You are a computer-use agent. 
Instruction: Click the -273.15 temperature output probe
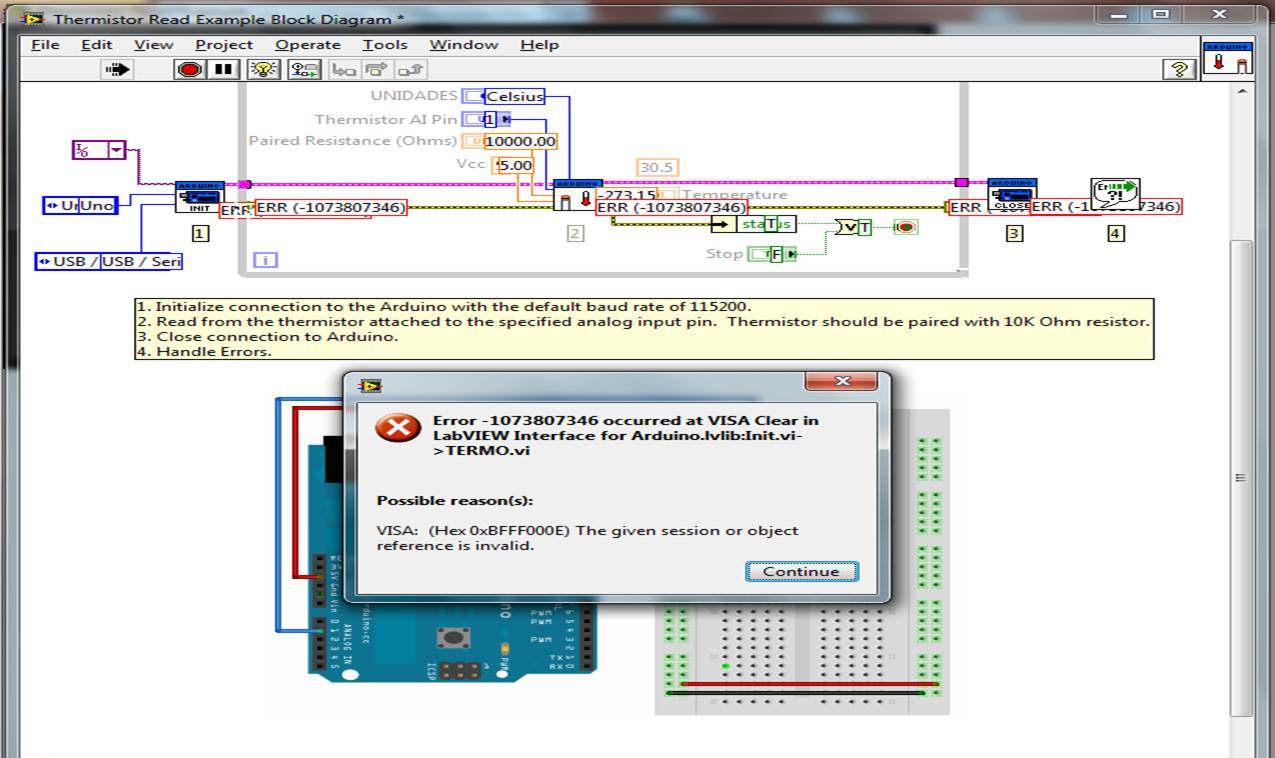[x=626, y=194]
